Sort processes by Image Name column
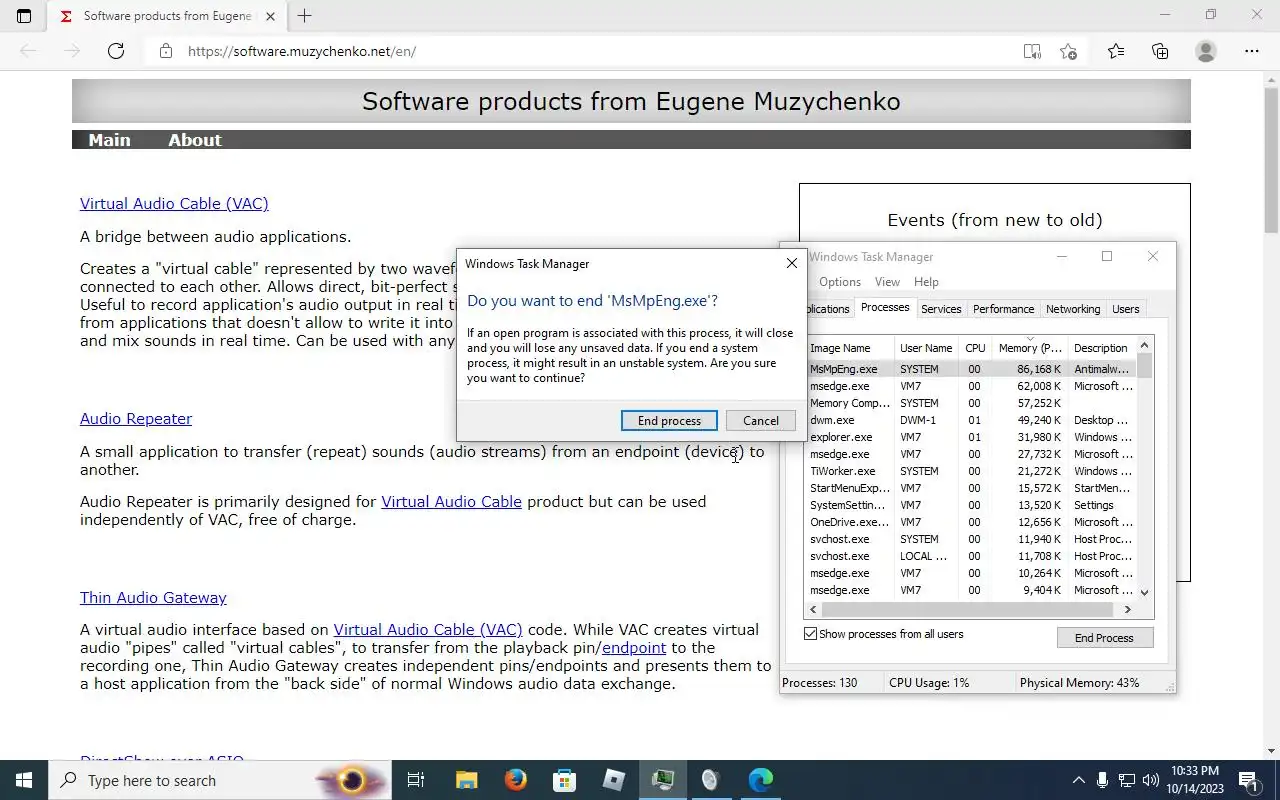The height and width of the screenshot is (800, 1280). coord(849,348)
